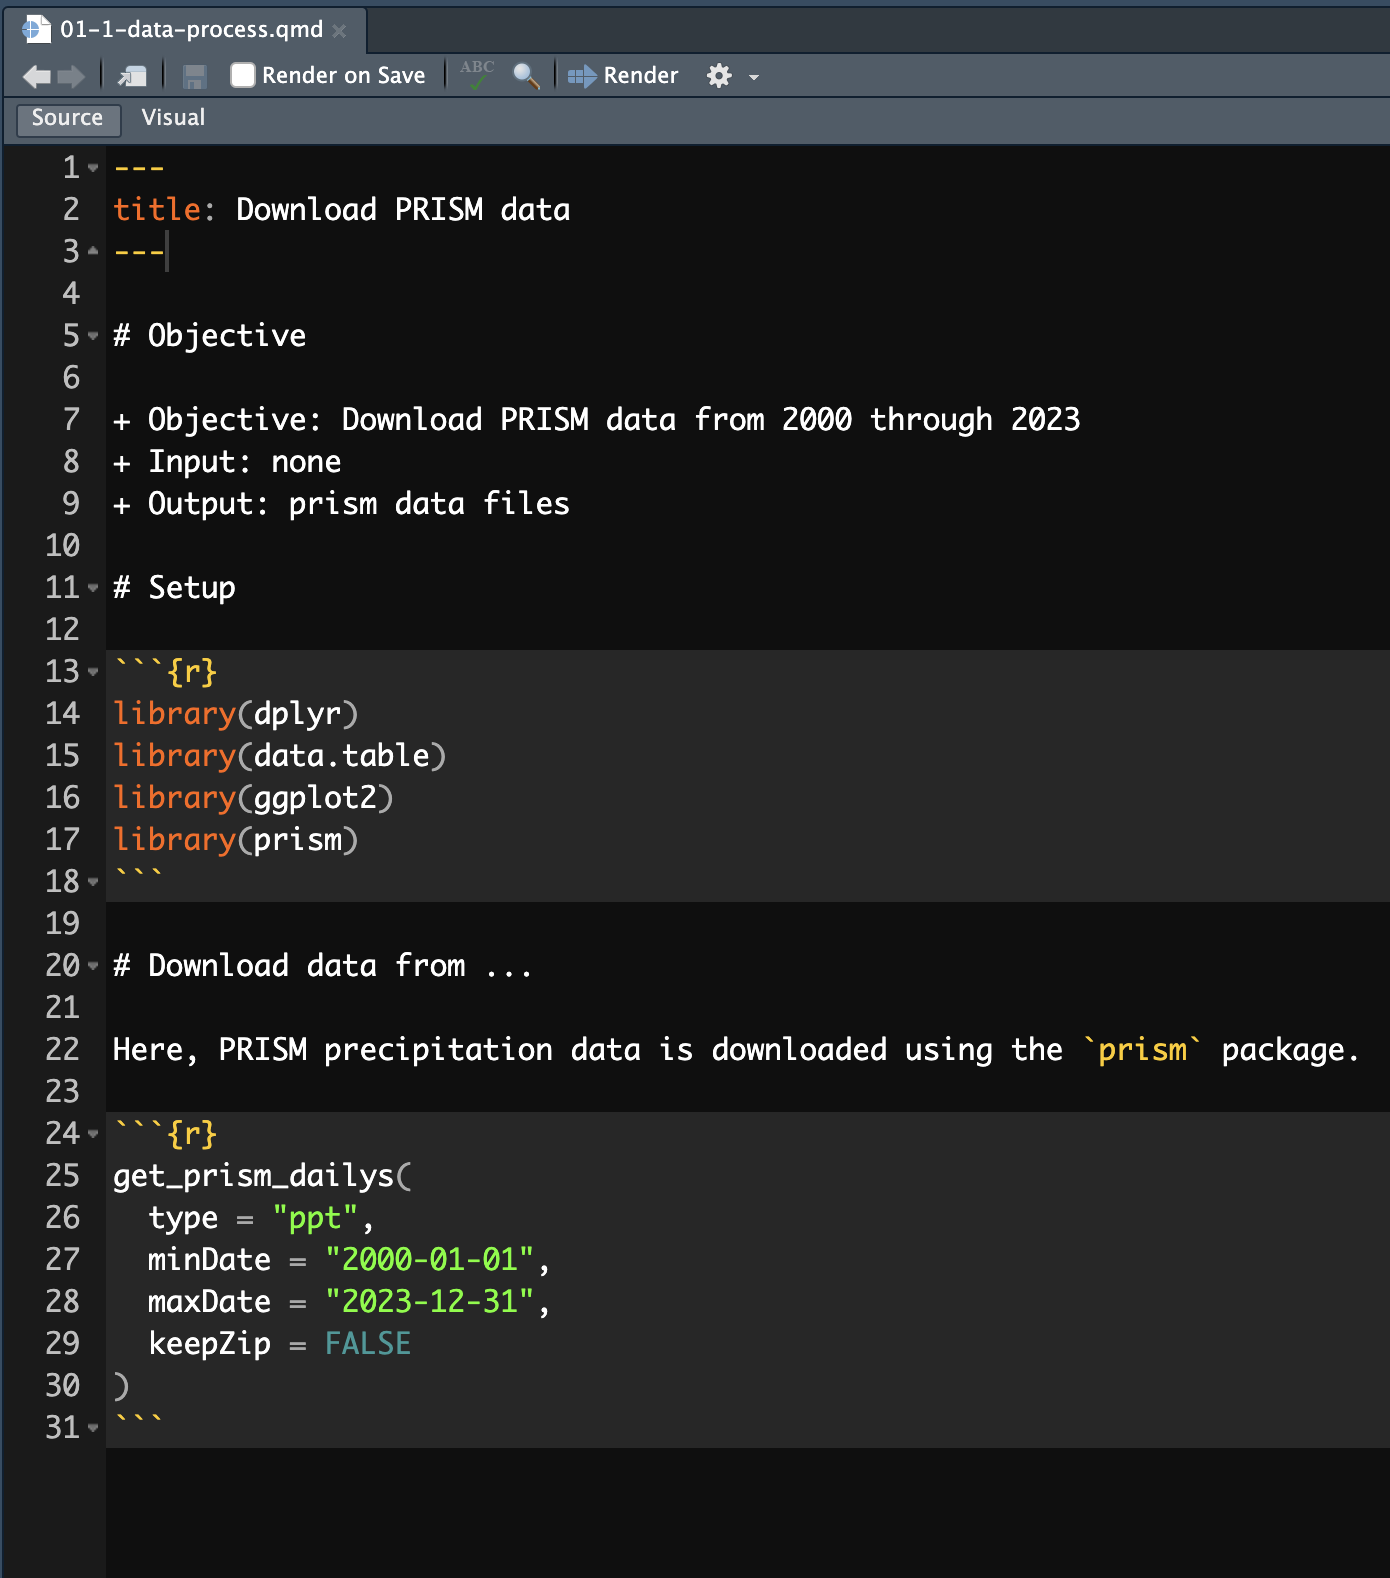Click the show in new window icon

132,76
